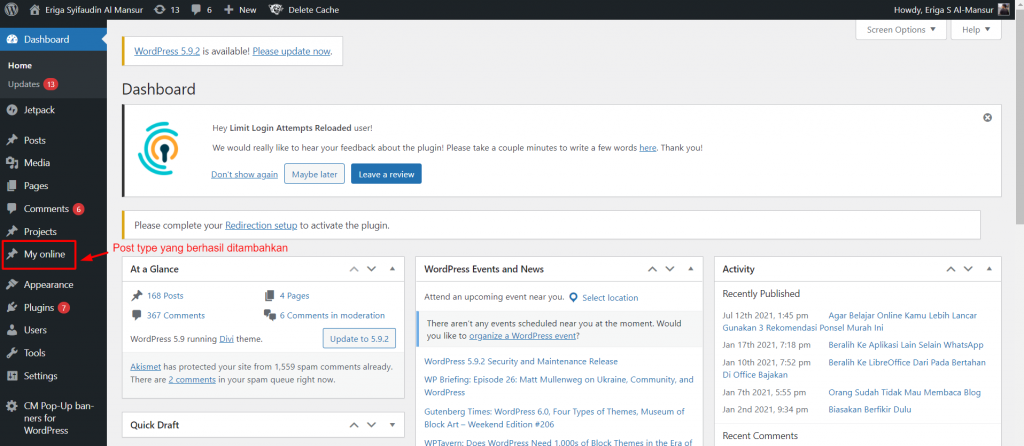Open the 4 Pages link

click(295, 296)
